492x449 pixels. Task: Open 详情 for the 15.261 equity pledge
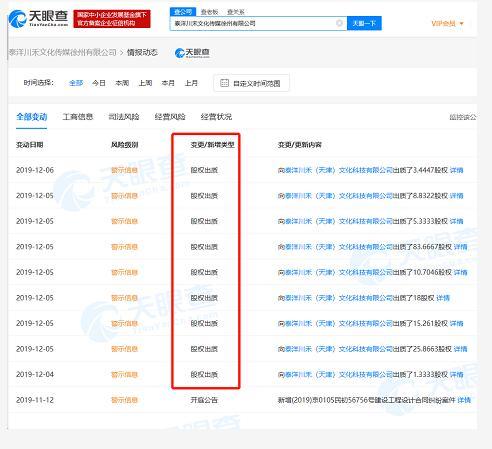click(x=456, y=324)
